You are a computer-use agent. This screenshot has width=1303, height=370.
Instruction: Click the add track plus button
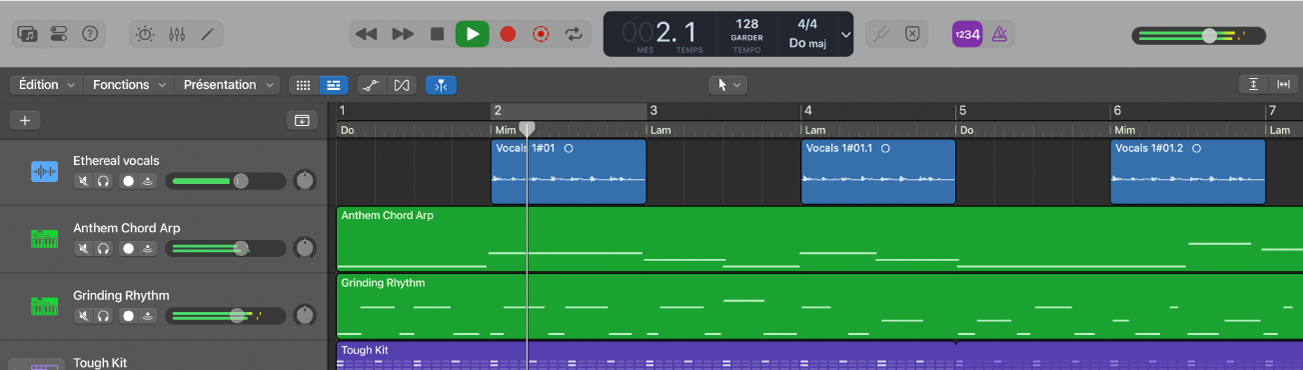point(25,120)
